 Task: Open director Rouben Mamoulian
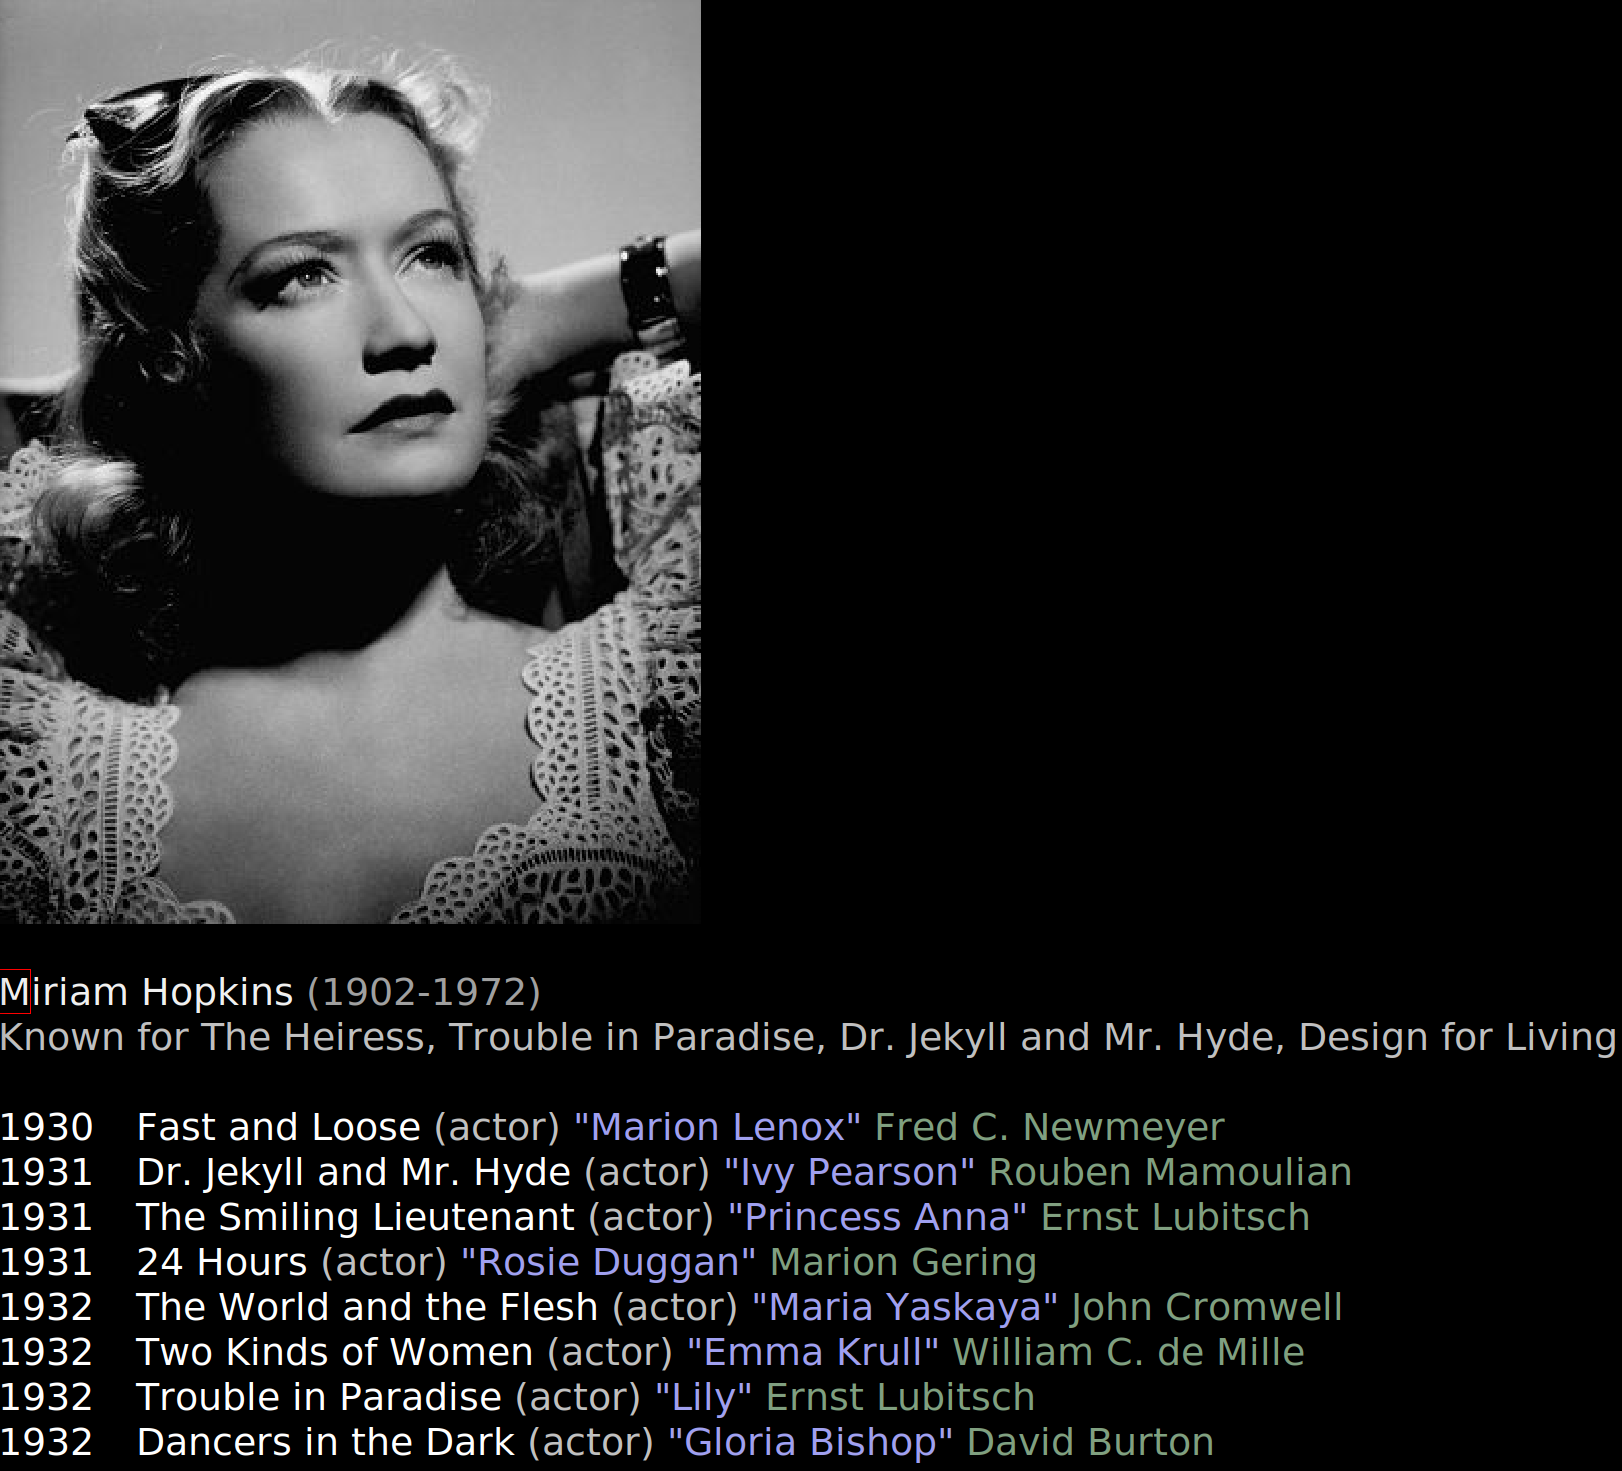(x=1170, y=1172)
